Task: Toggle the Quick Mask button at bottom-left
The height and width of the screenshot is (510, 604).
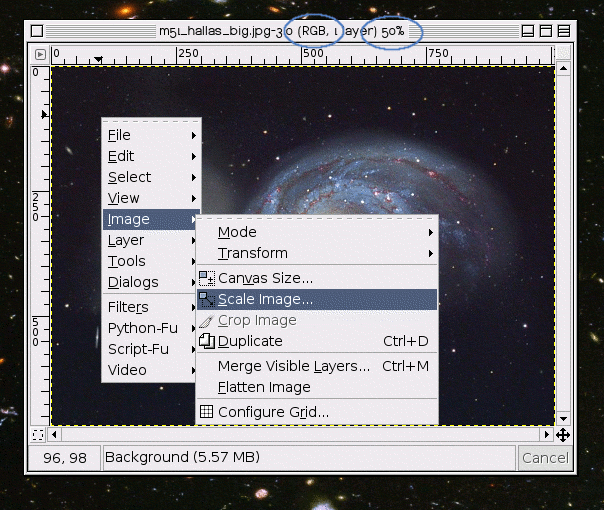Action: coord(38,435)
